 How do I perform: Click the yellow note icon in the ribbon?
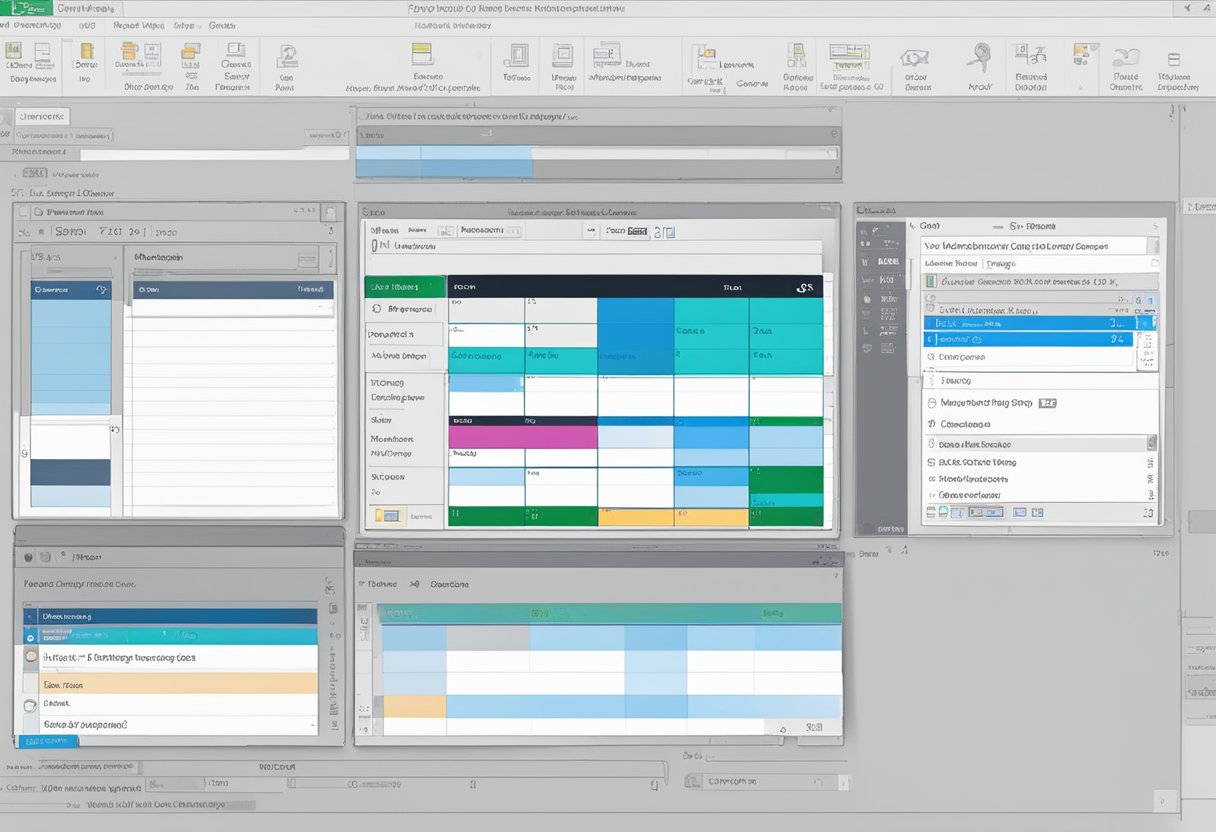pyautogui.click(x=421, y=53)
